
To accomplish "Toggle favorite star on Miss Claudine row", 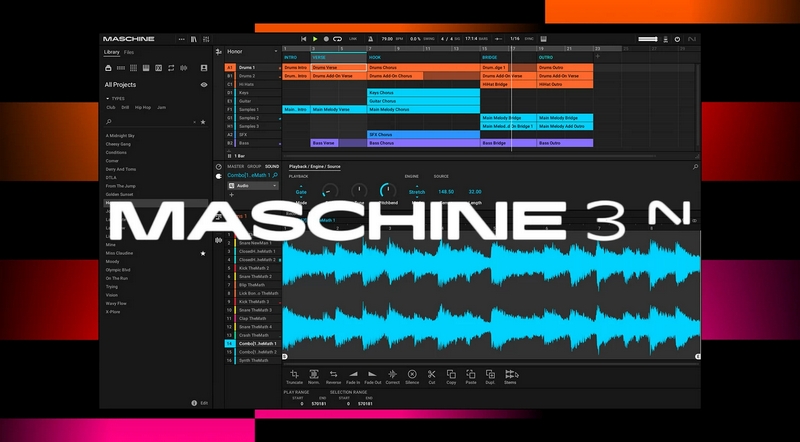I will (203, 253).
